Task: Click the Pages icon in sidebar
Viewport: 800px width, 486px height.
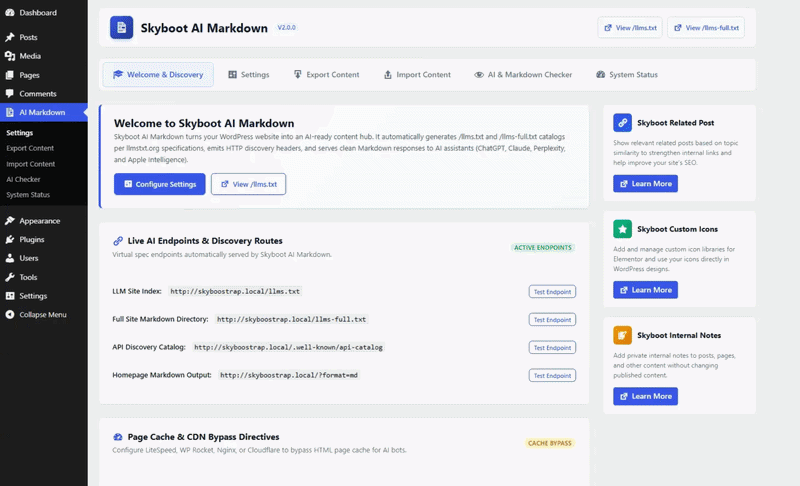Action: click(10, 75)
